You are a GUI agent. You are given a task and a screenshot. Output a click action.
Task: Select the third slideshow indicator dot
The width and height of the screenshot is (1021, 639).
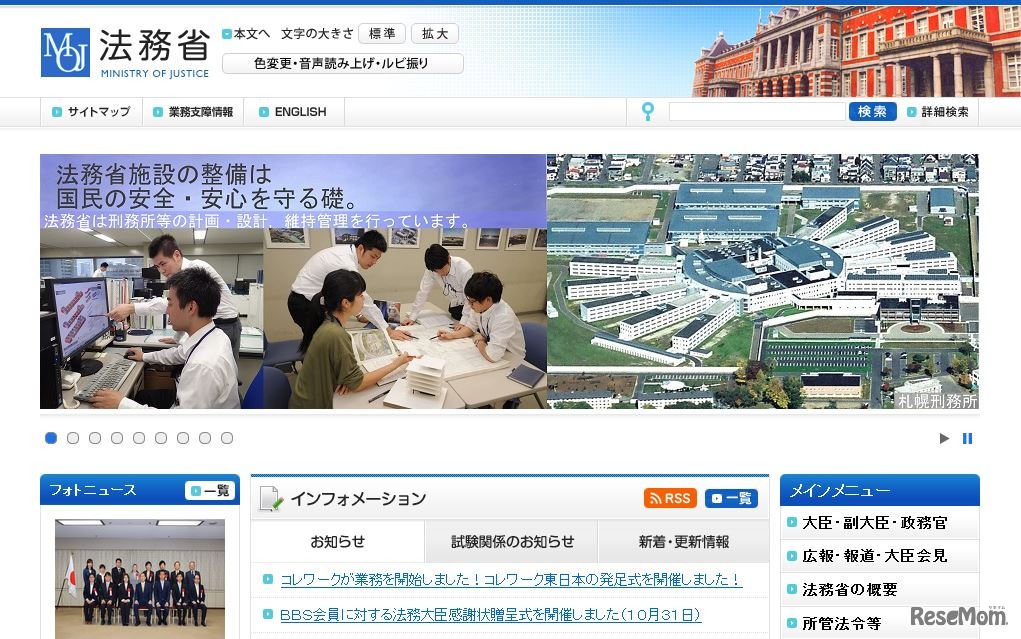pos(95,438)
